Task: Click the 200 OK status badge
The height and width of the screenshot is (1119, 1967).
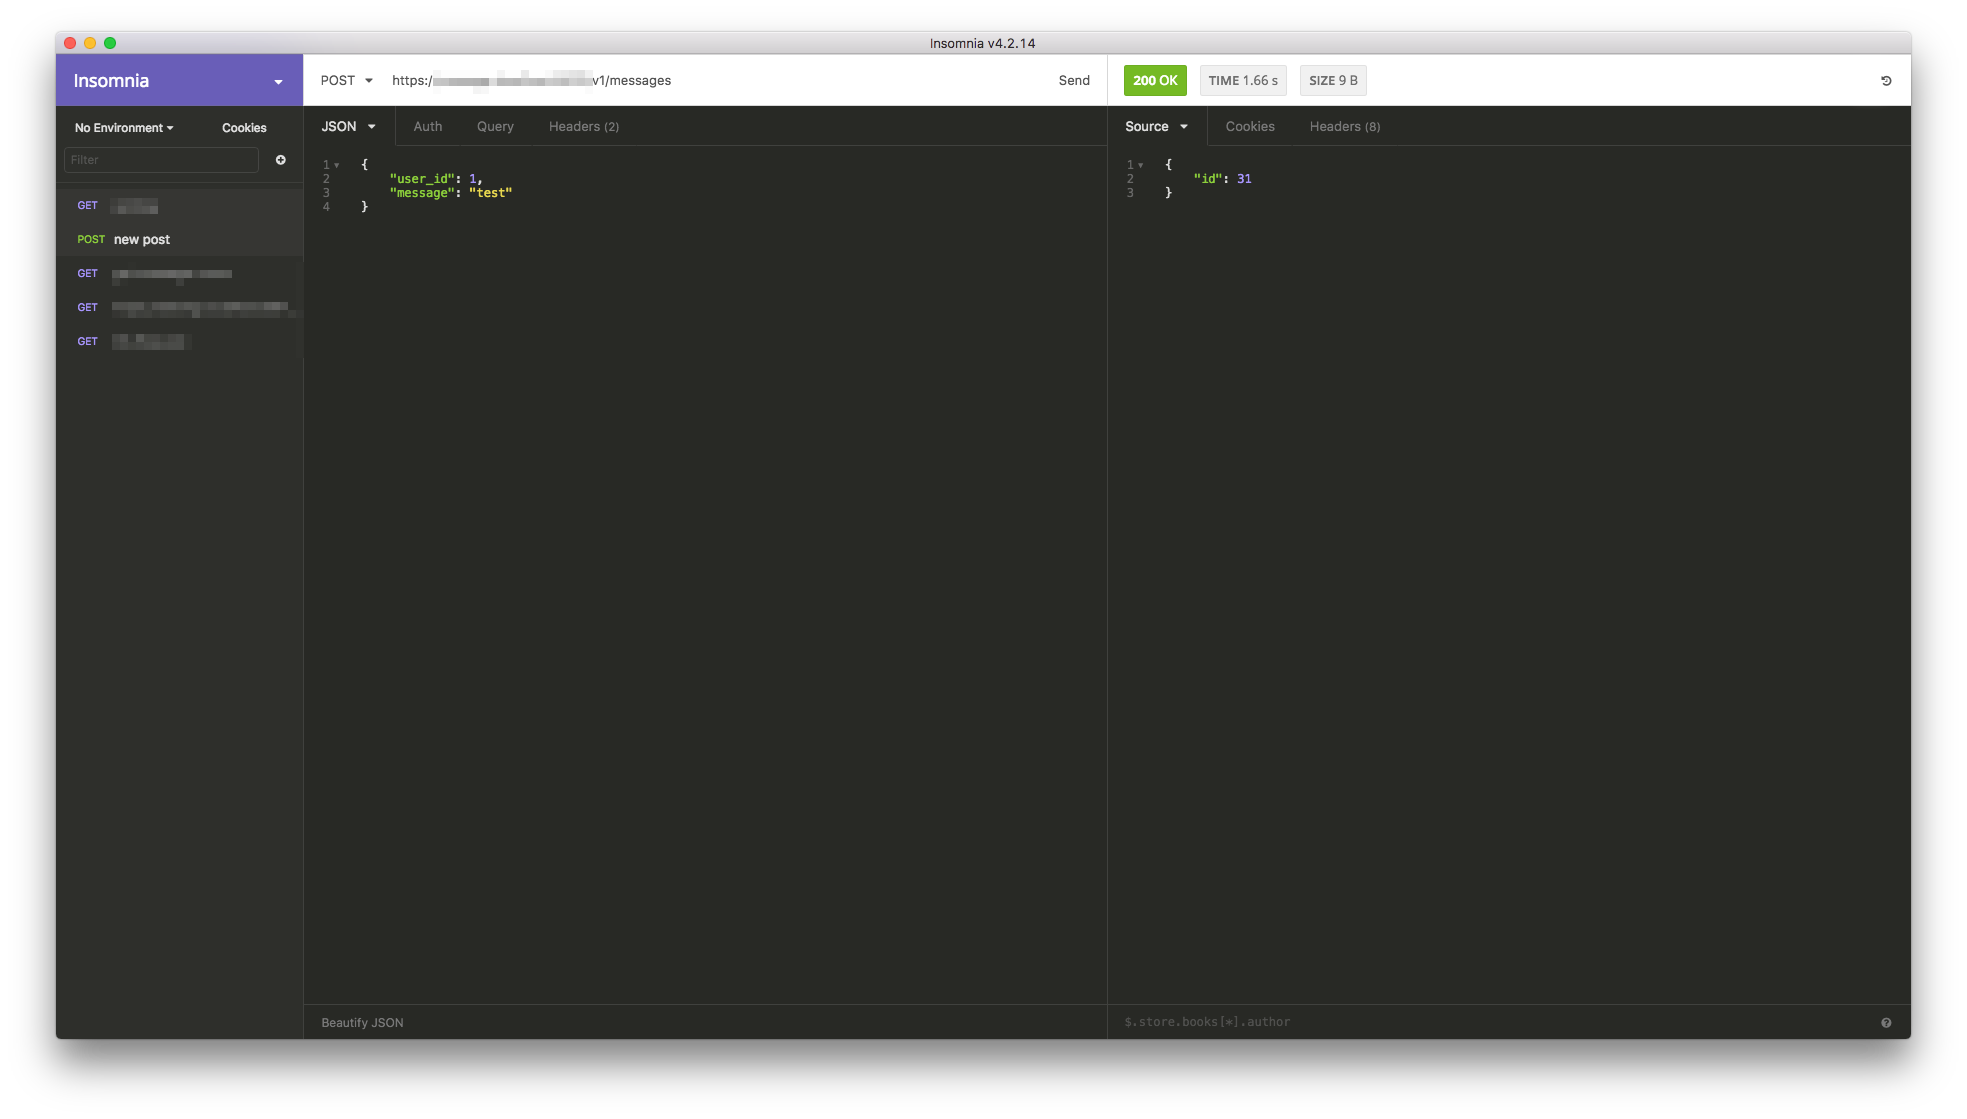Action: coord(1155,80)
